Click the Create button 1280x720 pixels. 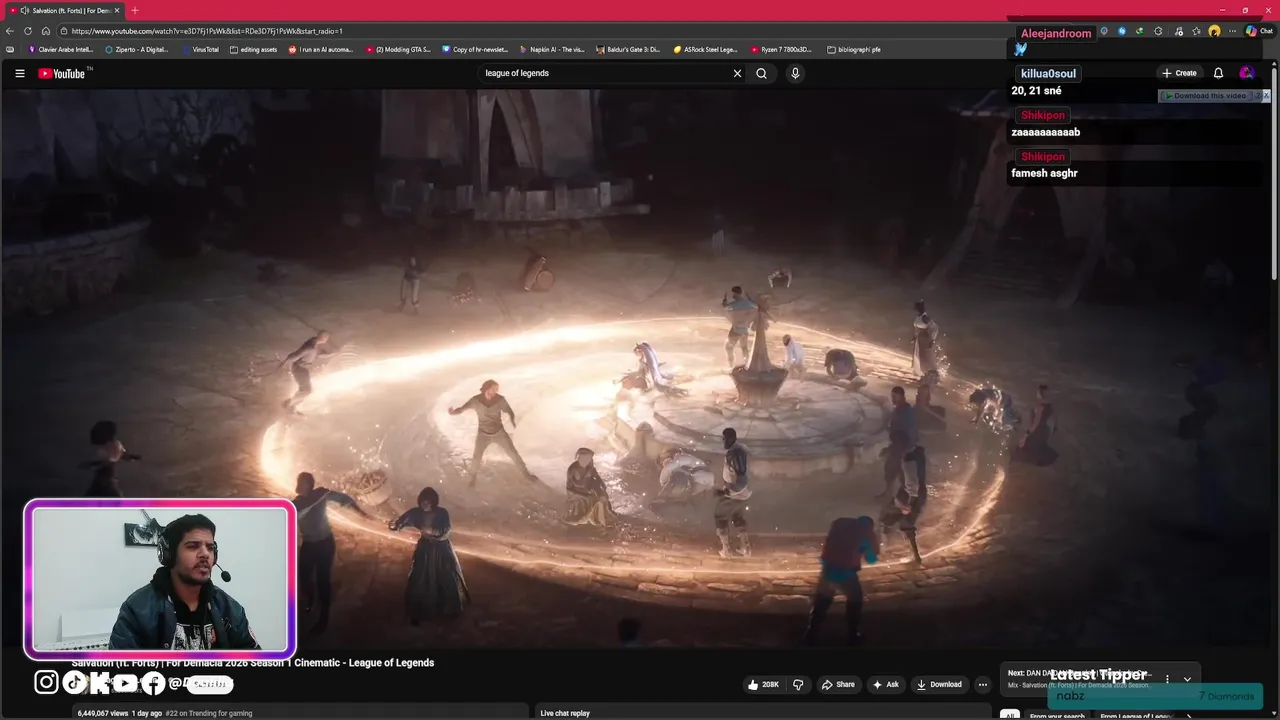[1179, 73]
